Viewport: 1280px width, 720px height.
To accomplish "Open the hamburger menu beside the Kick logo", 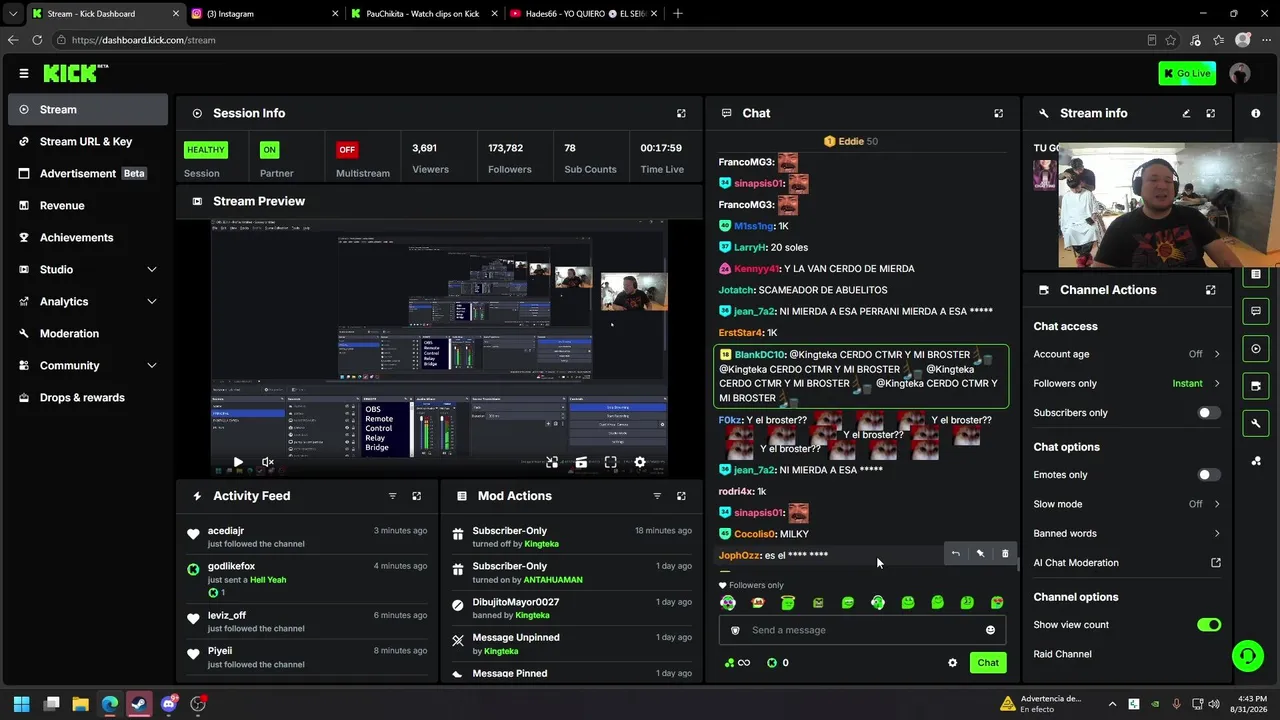I will (24, 73).
